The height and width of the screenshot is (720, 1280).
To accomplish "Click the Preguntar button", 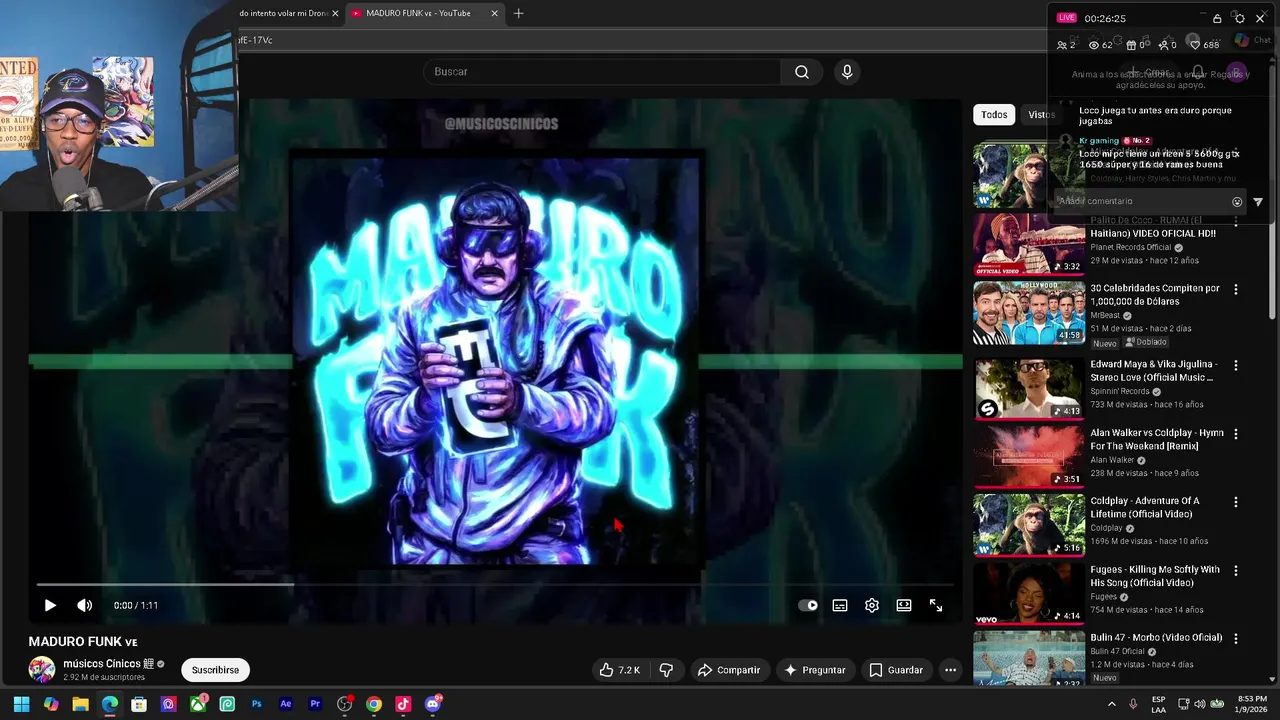I will (816, 670).
